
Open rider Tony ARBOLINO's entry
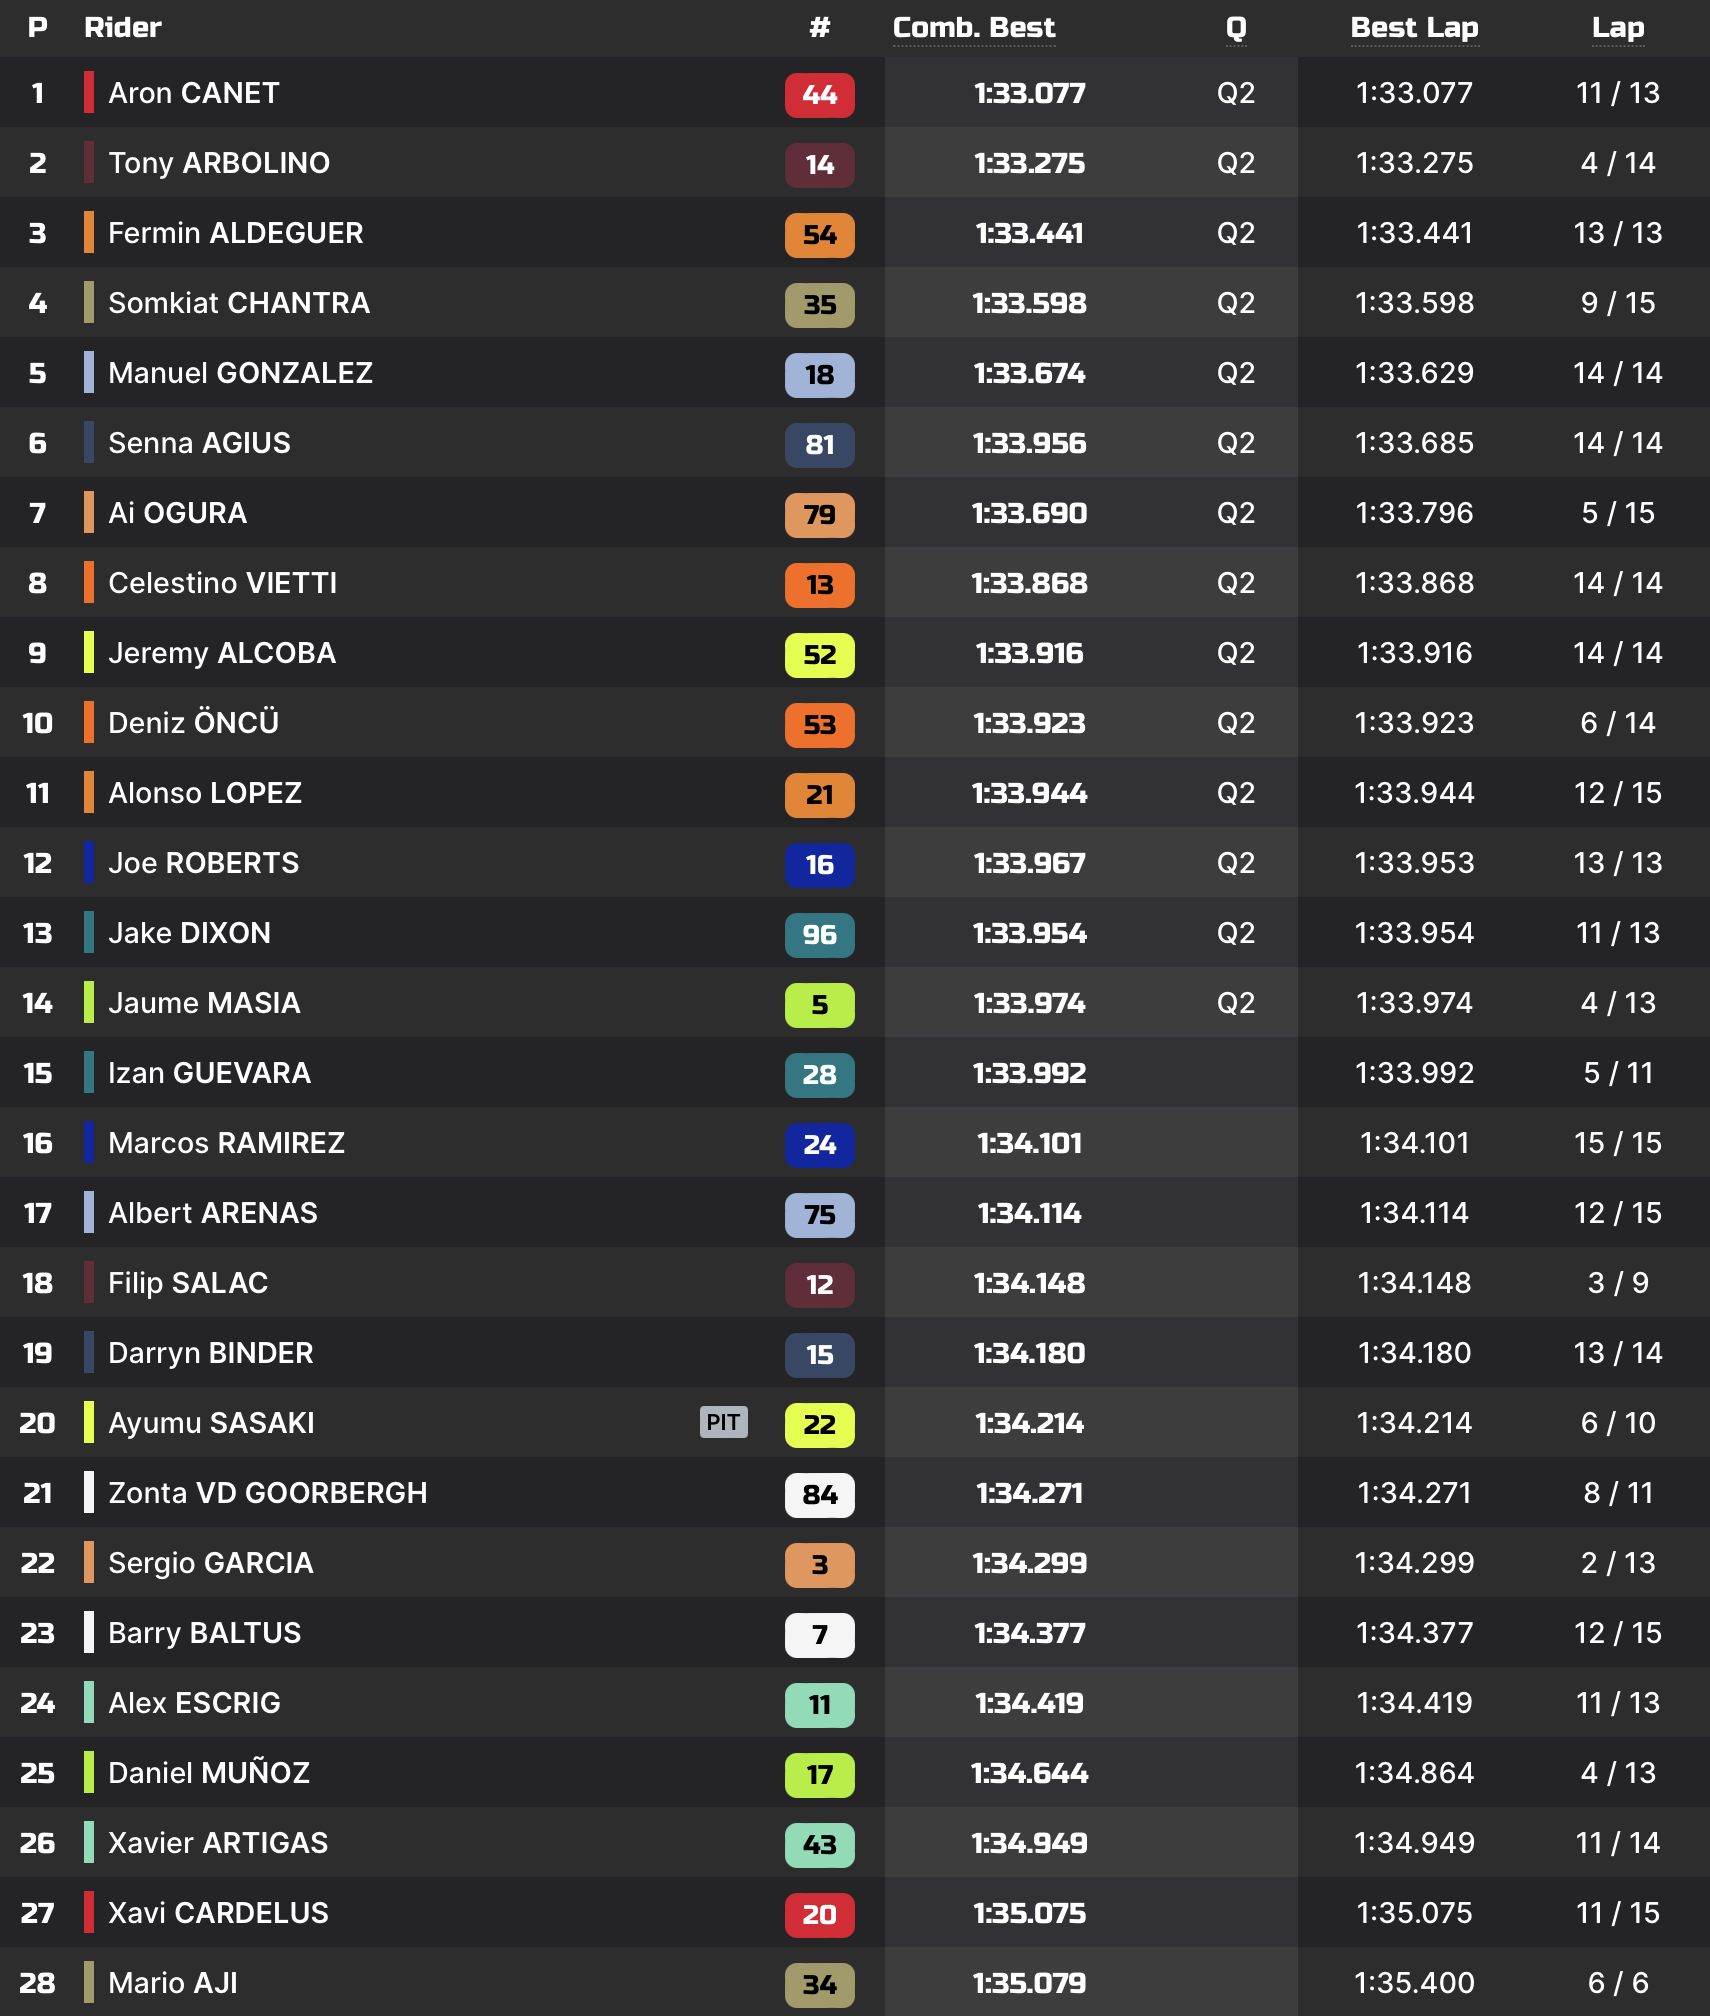(219, 163)
